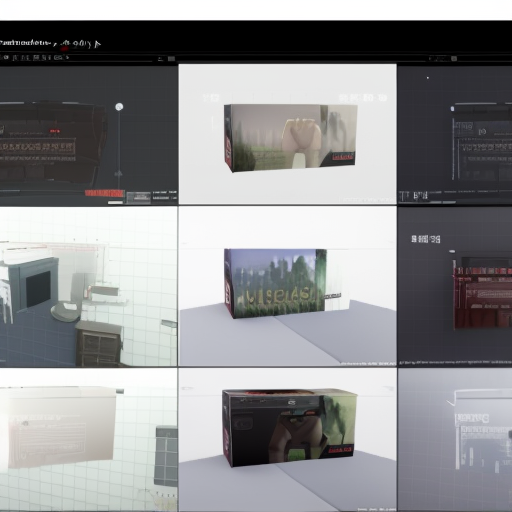The width and height of the screenshot is (512, 512).
Task: Select the dark panel model in top-right viewport
Action: (x=482, y=142)
